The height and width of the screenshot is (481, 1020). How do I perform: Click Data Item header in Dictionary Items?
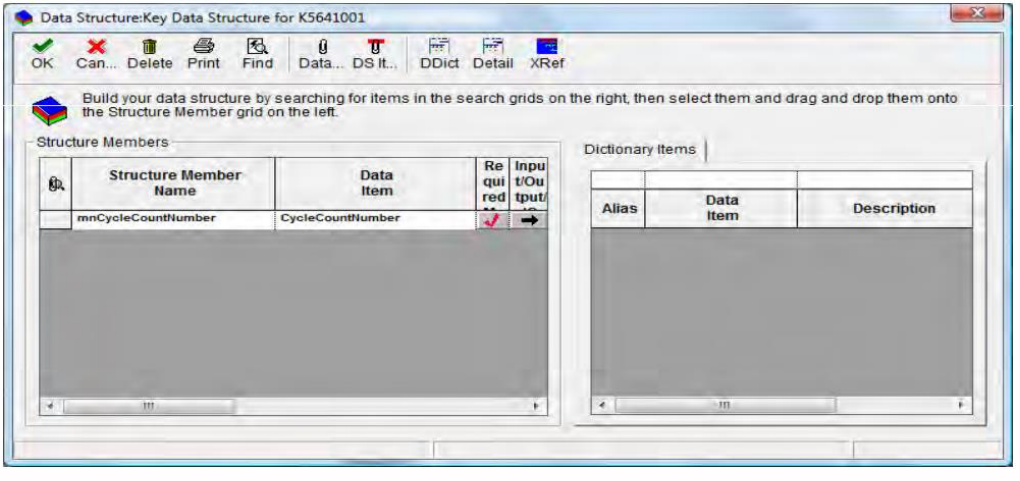click(x=721, y=208)
